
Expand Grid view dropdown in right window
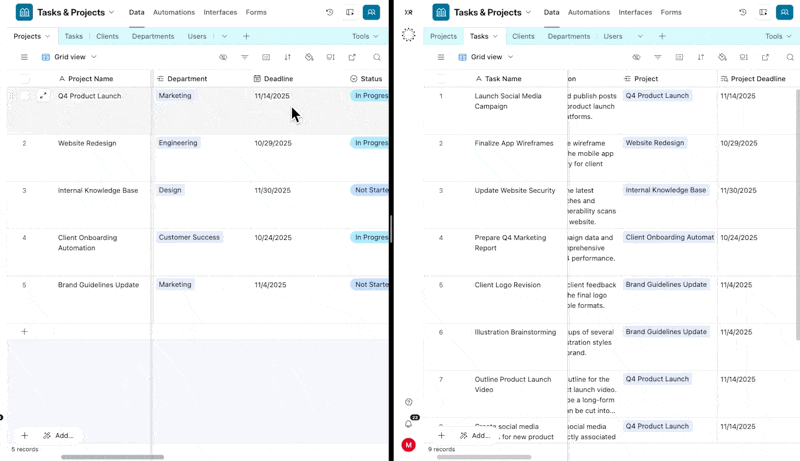click(510, 57)
